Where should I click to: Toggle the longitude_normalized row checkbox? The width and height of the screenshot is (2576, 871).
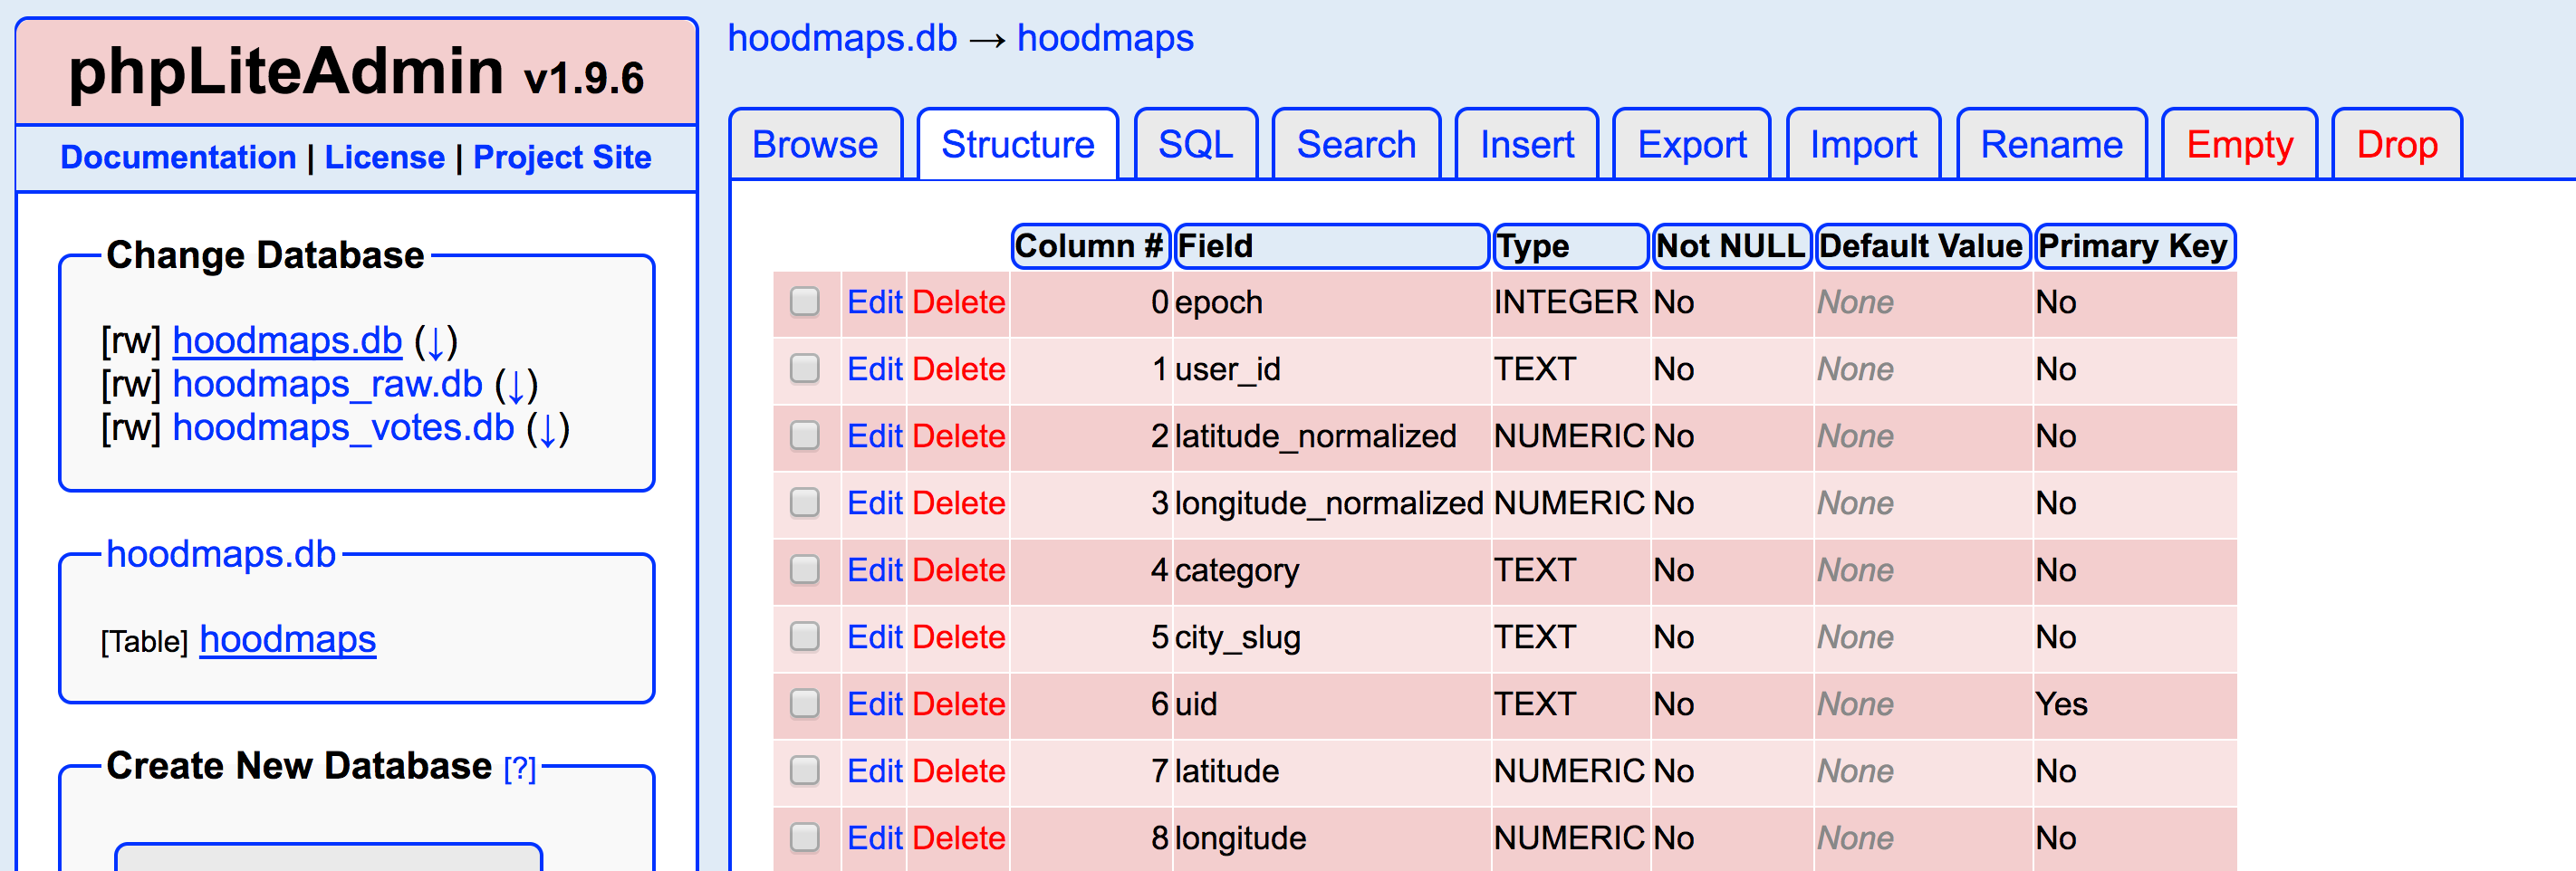click(x=805, y=503)
